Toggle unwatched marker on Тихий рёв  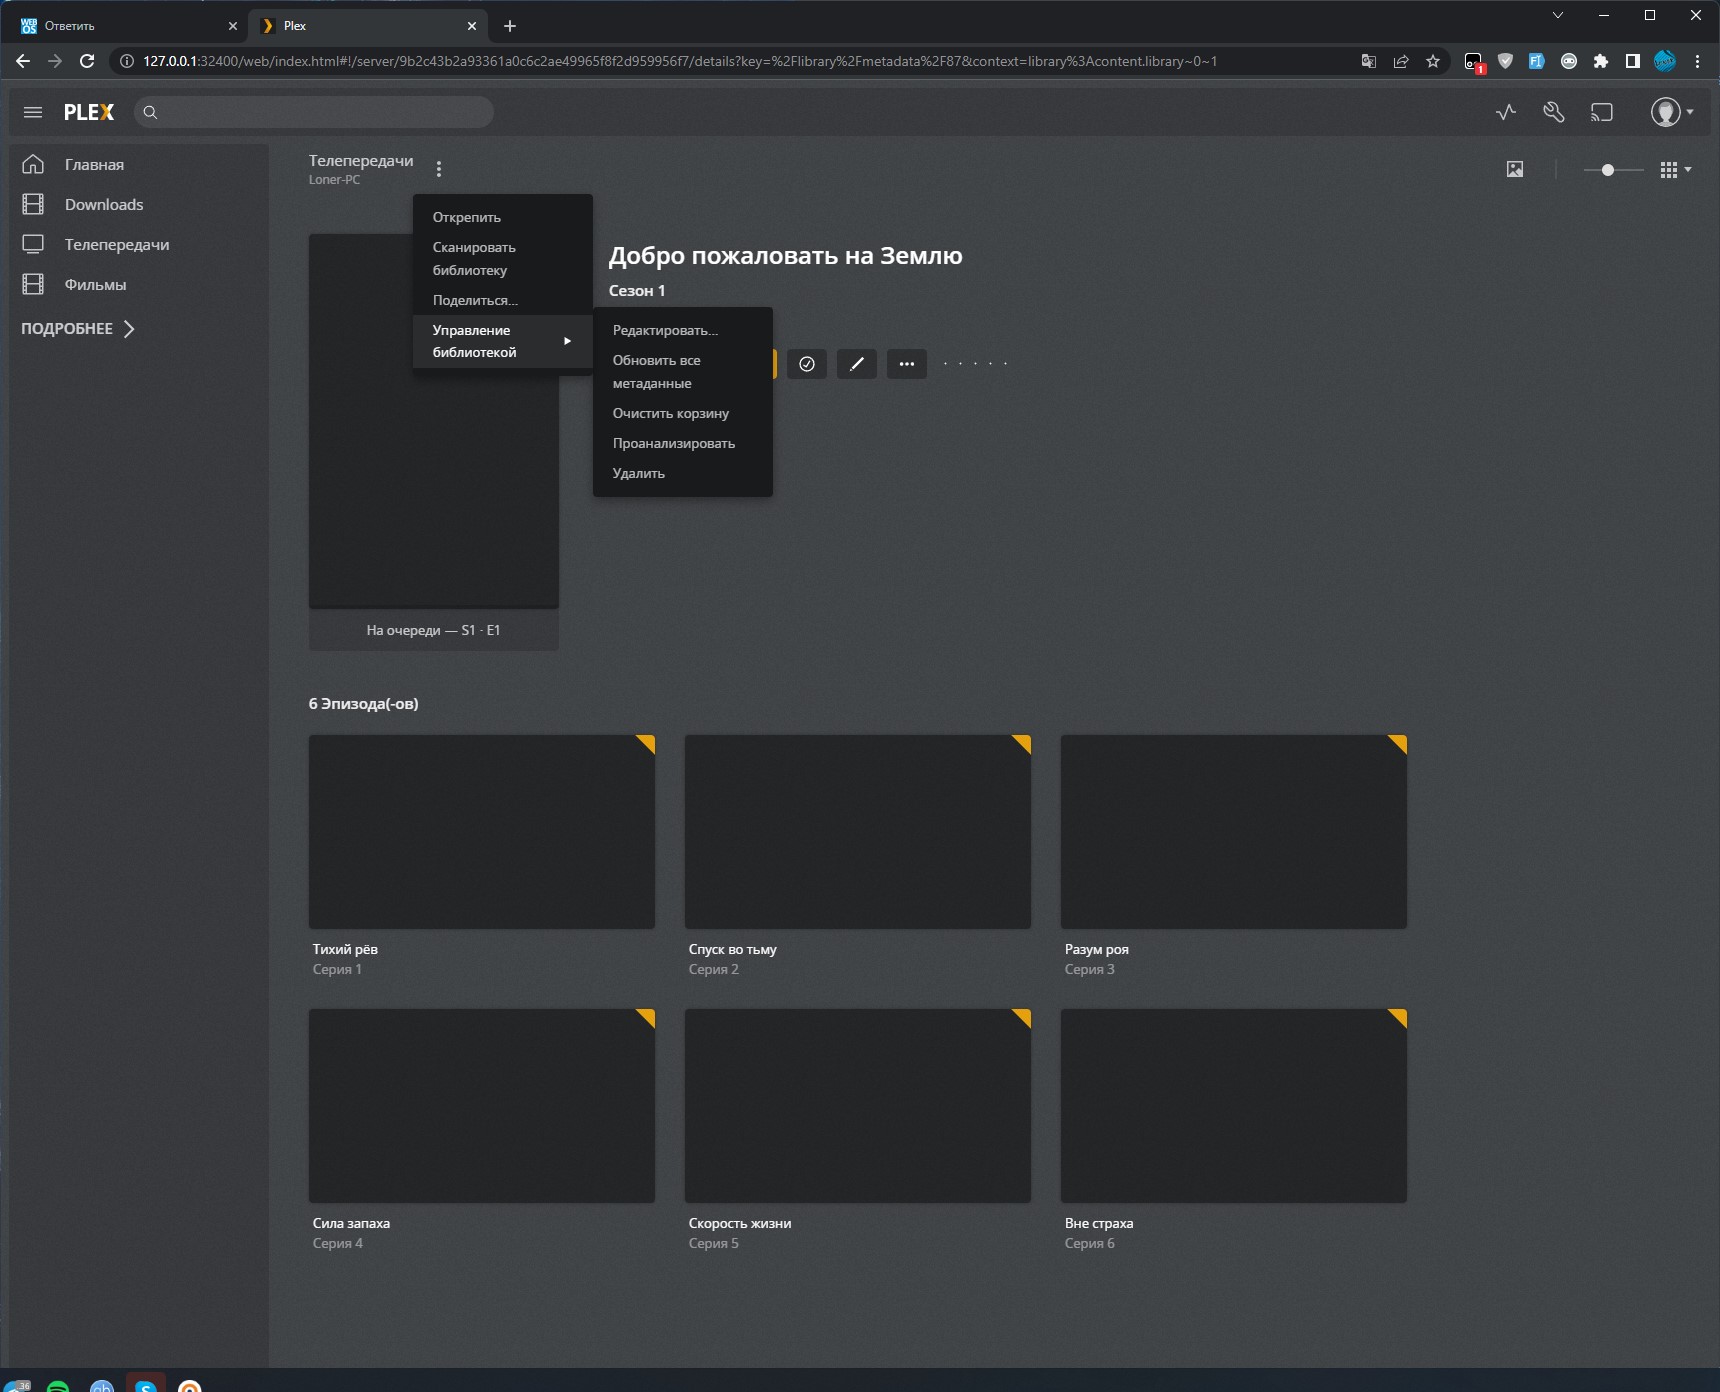[x=646, y=744]
